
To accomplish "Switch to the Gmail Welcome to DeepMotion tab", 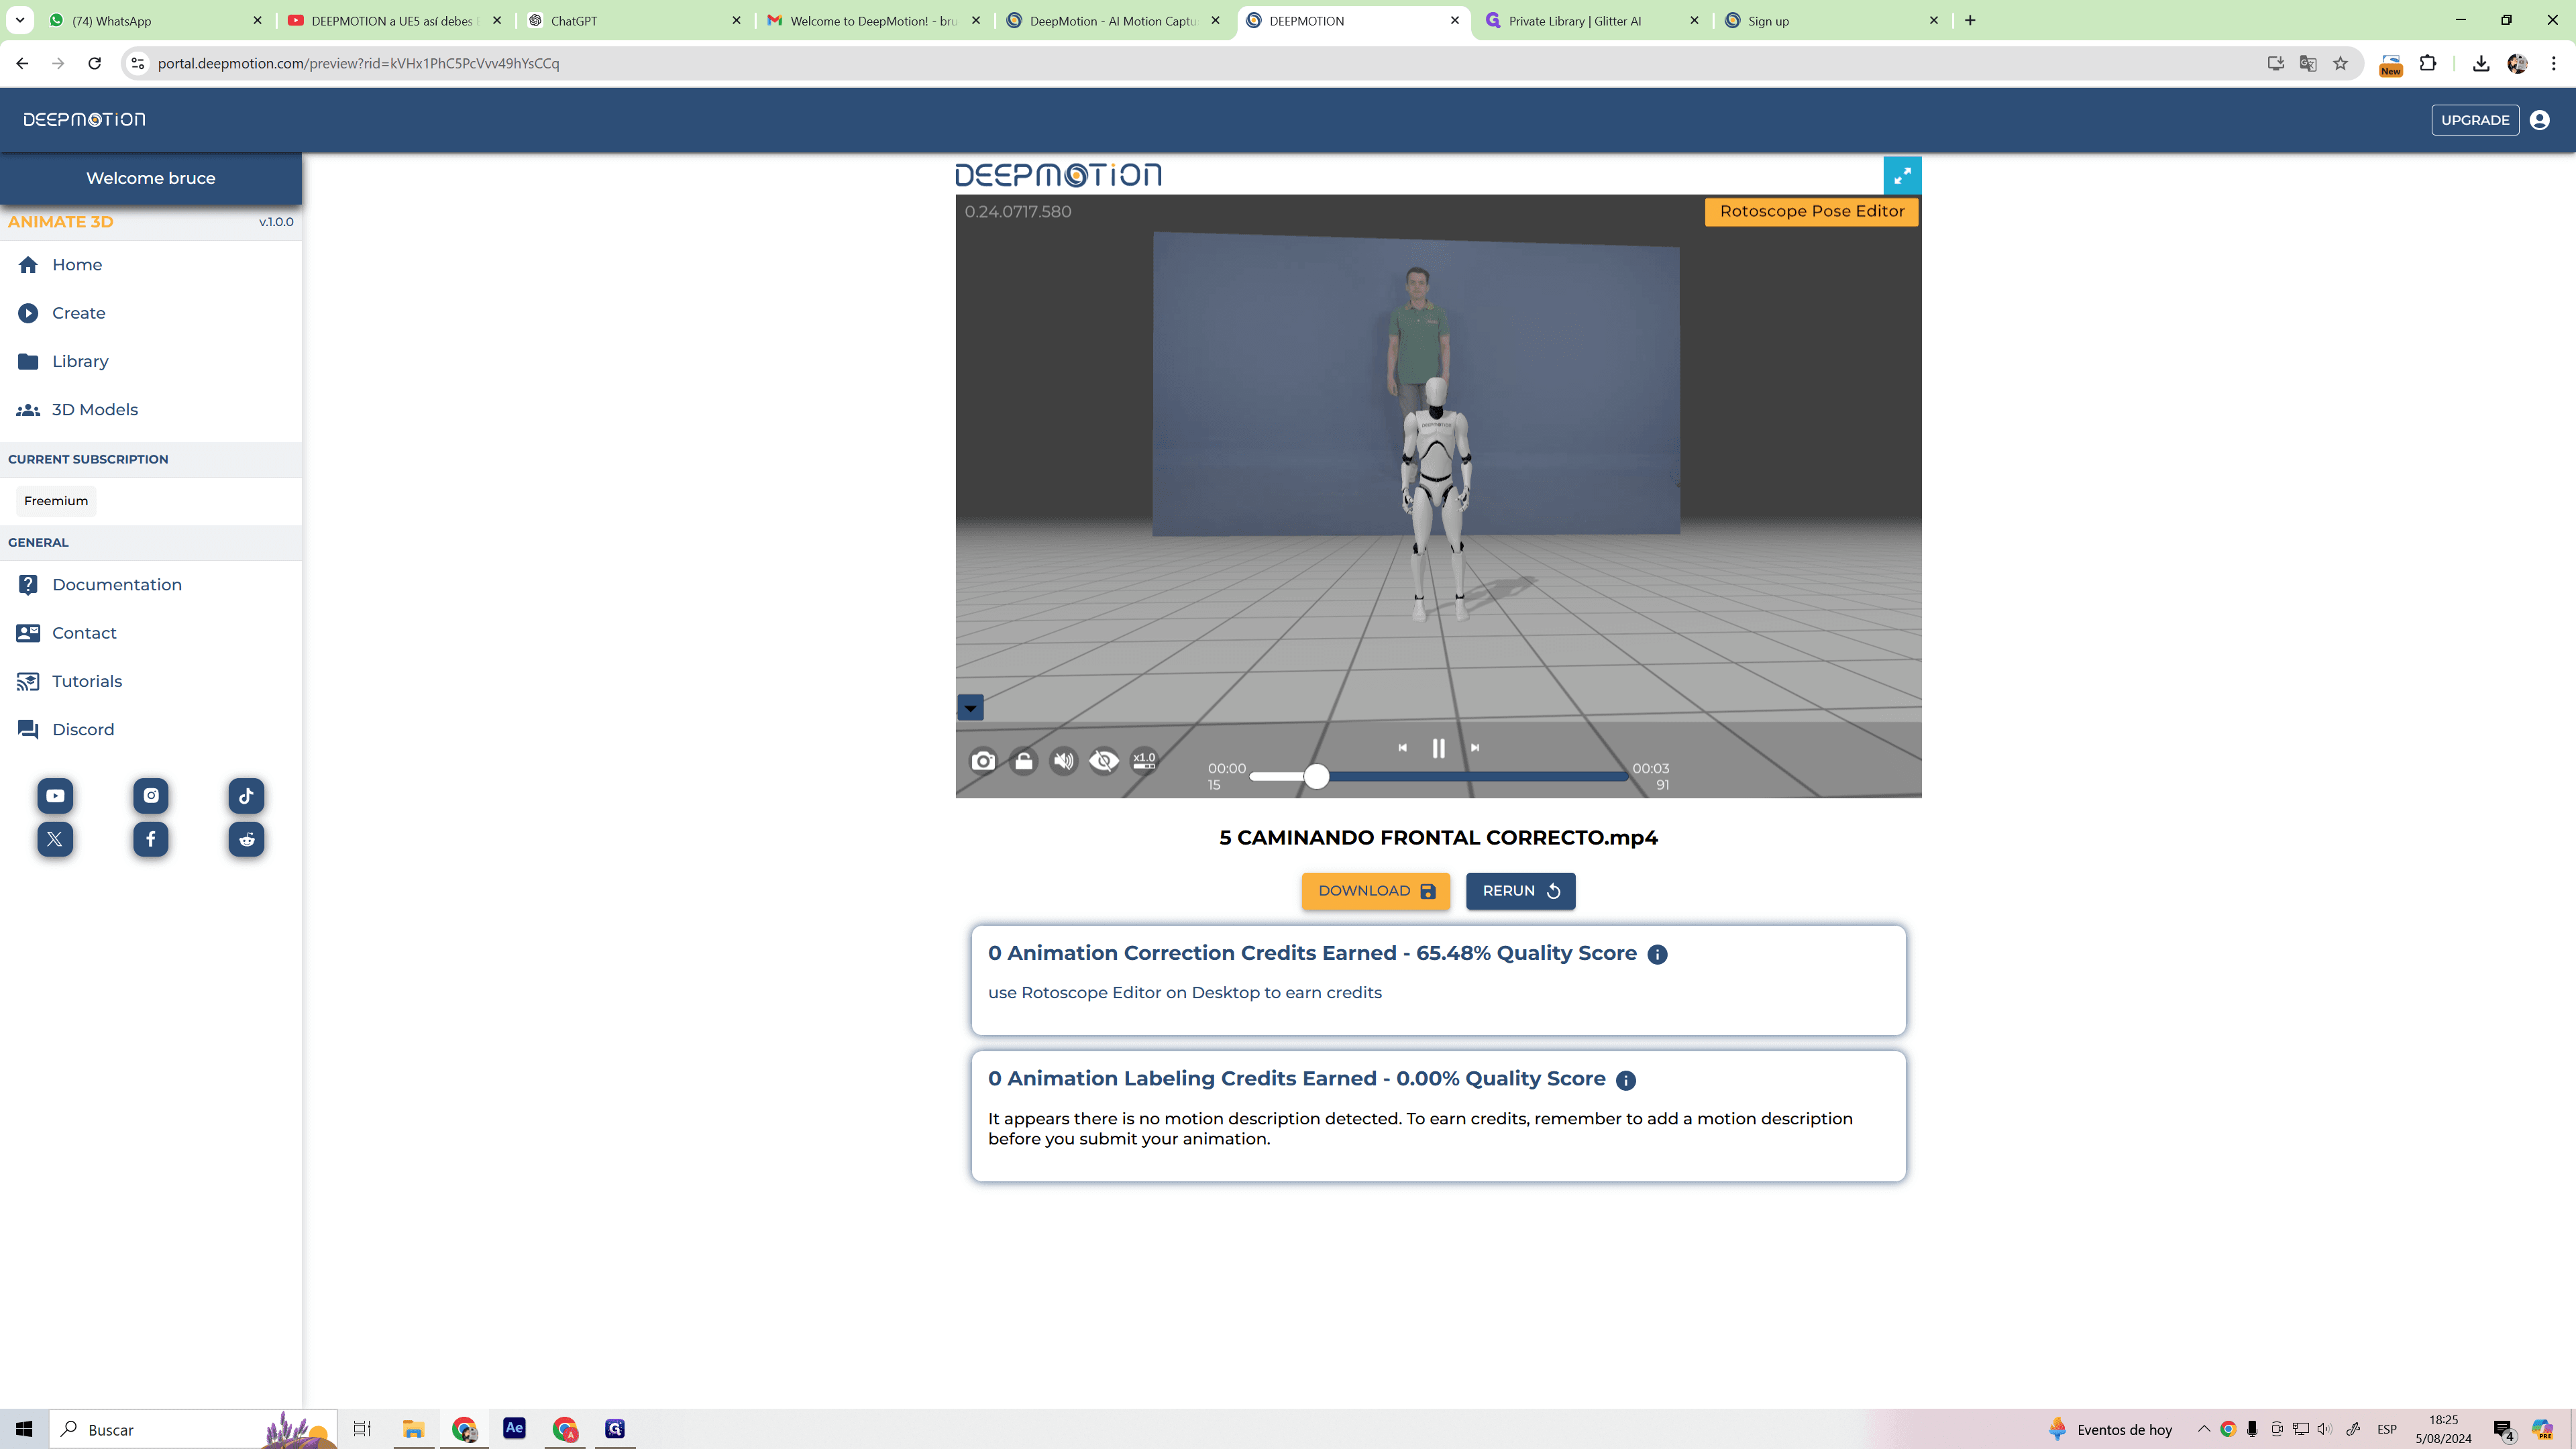I will [x=873, y=21].
